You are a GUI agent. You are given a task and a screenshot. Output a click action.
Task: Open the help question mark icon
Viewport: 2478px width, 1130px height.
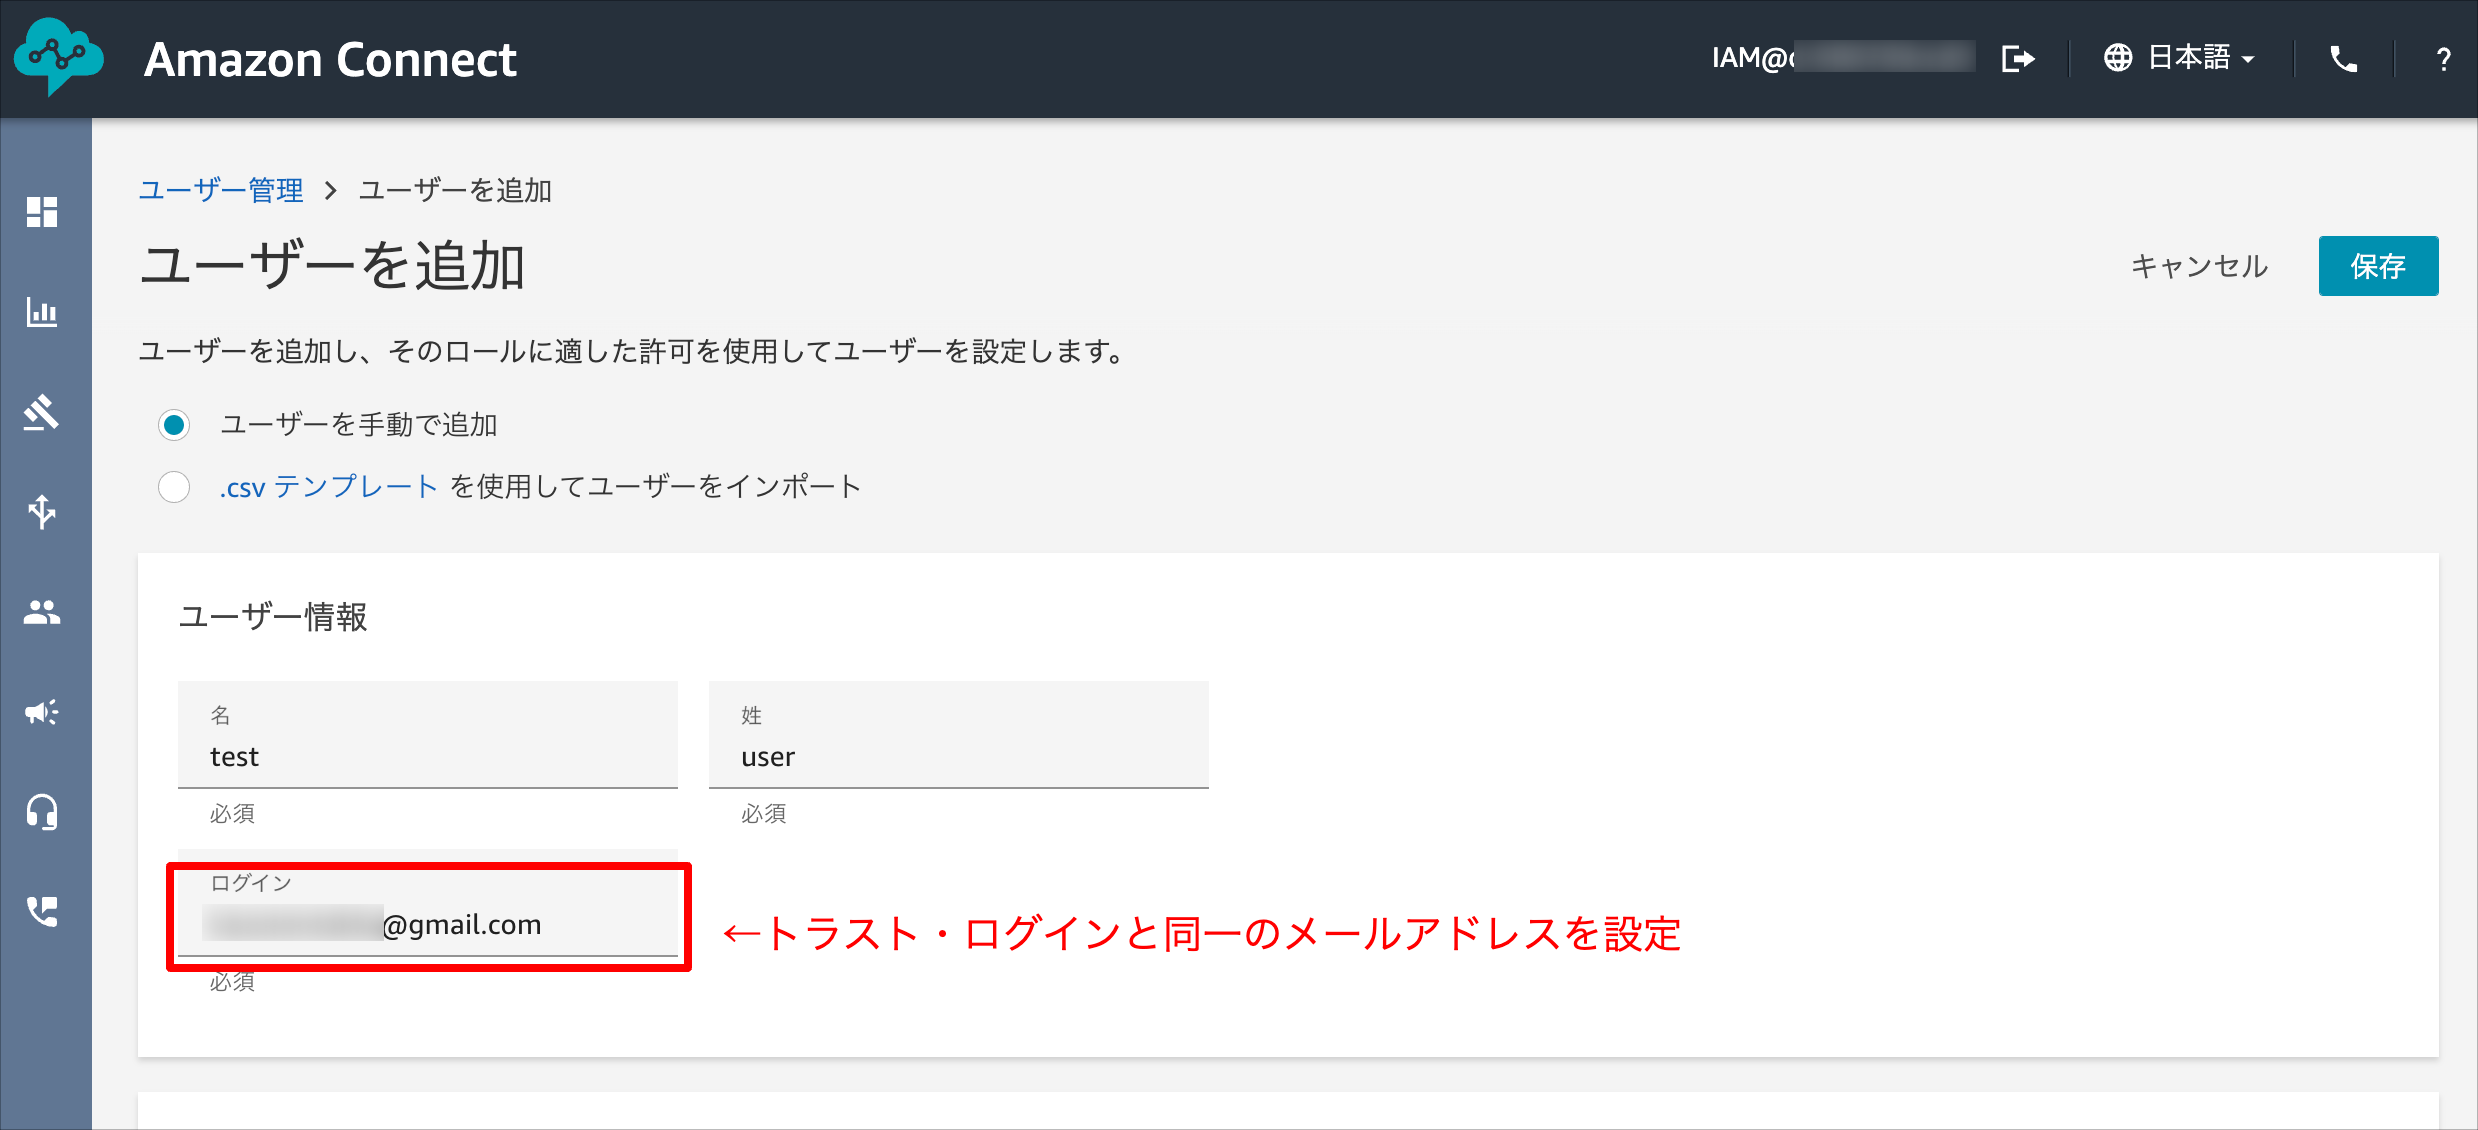point(2443,60)
